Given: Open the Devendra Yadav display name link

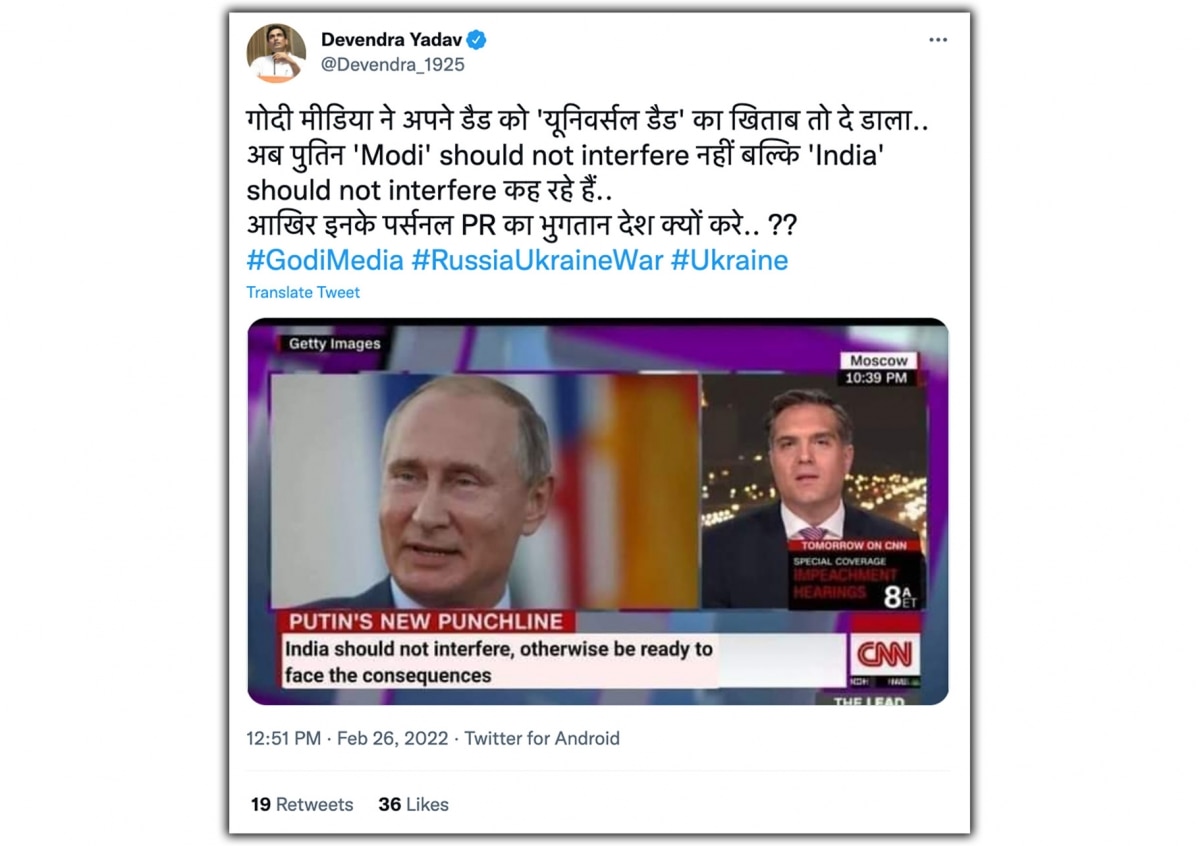Looking at the screenshot, I should coord(389,40).
